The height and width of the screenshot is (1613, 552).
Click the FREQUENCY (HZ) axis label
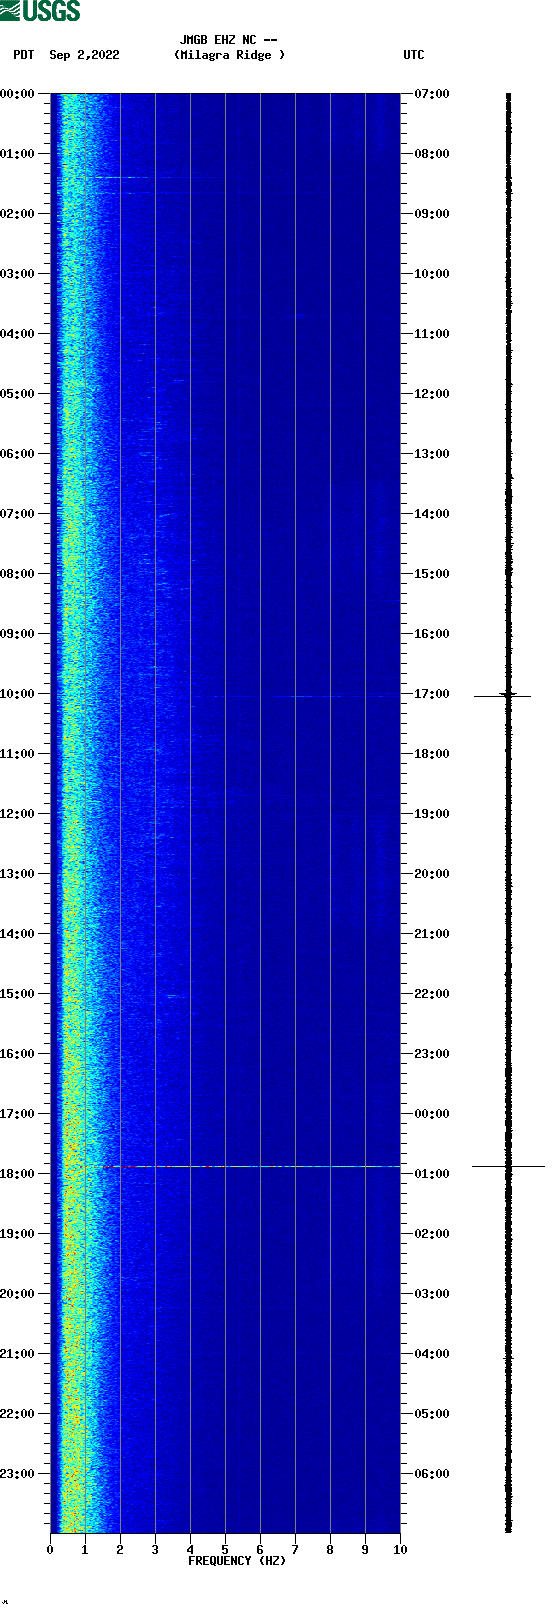237,1561
